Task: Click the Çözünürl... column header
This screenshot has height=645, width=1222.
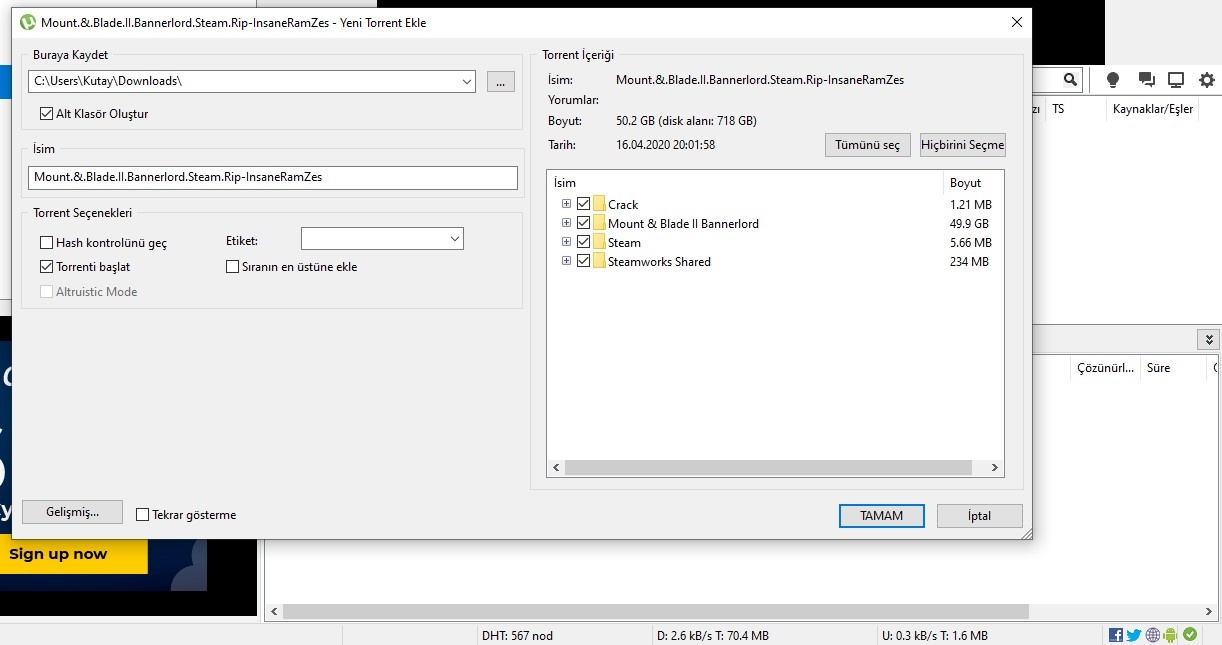Action: point(1104,368)
